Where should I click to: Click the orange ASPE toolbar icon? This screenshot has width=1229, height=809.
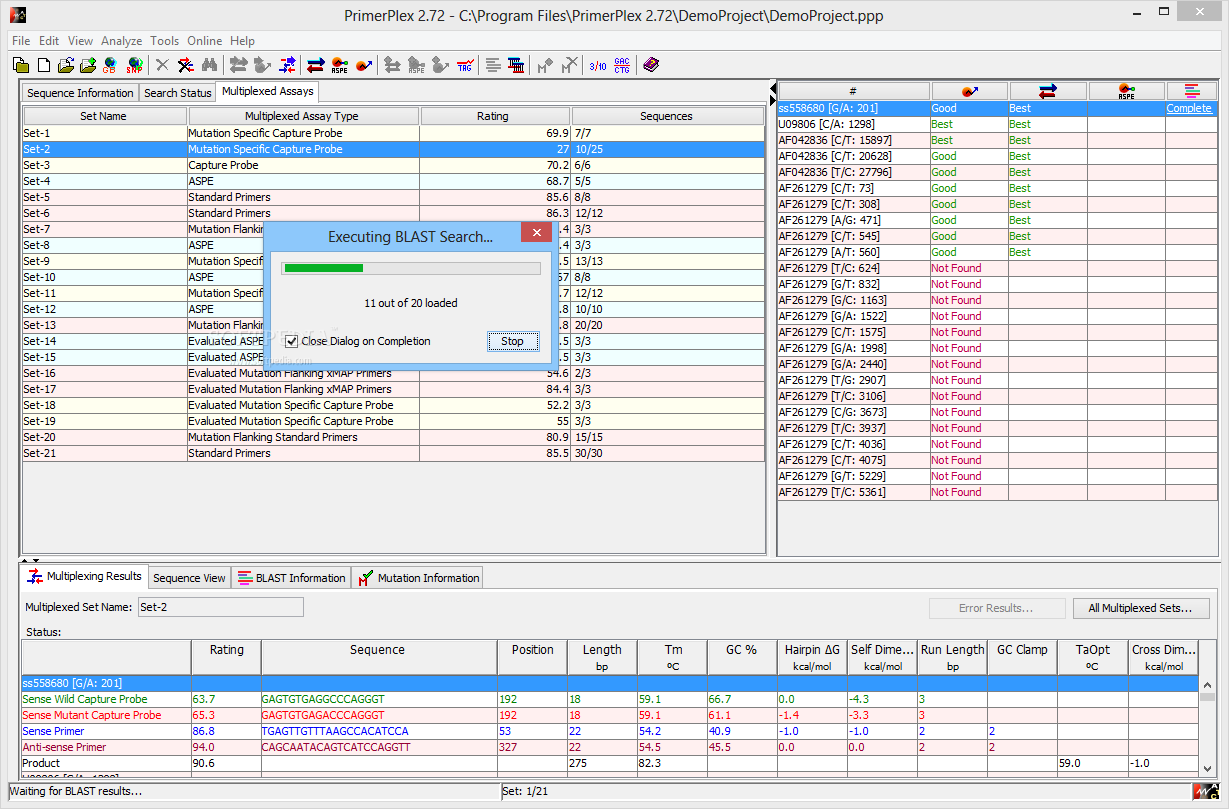coord(340,65)
